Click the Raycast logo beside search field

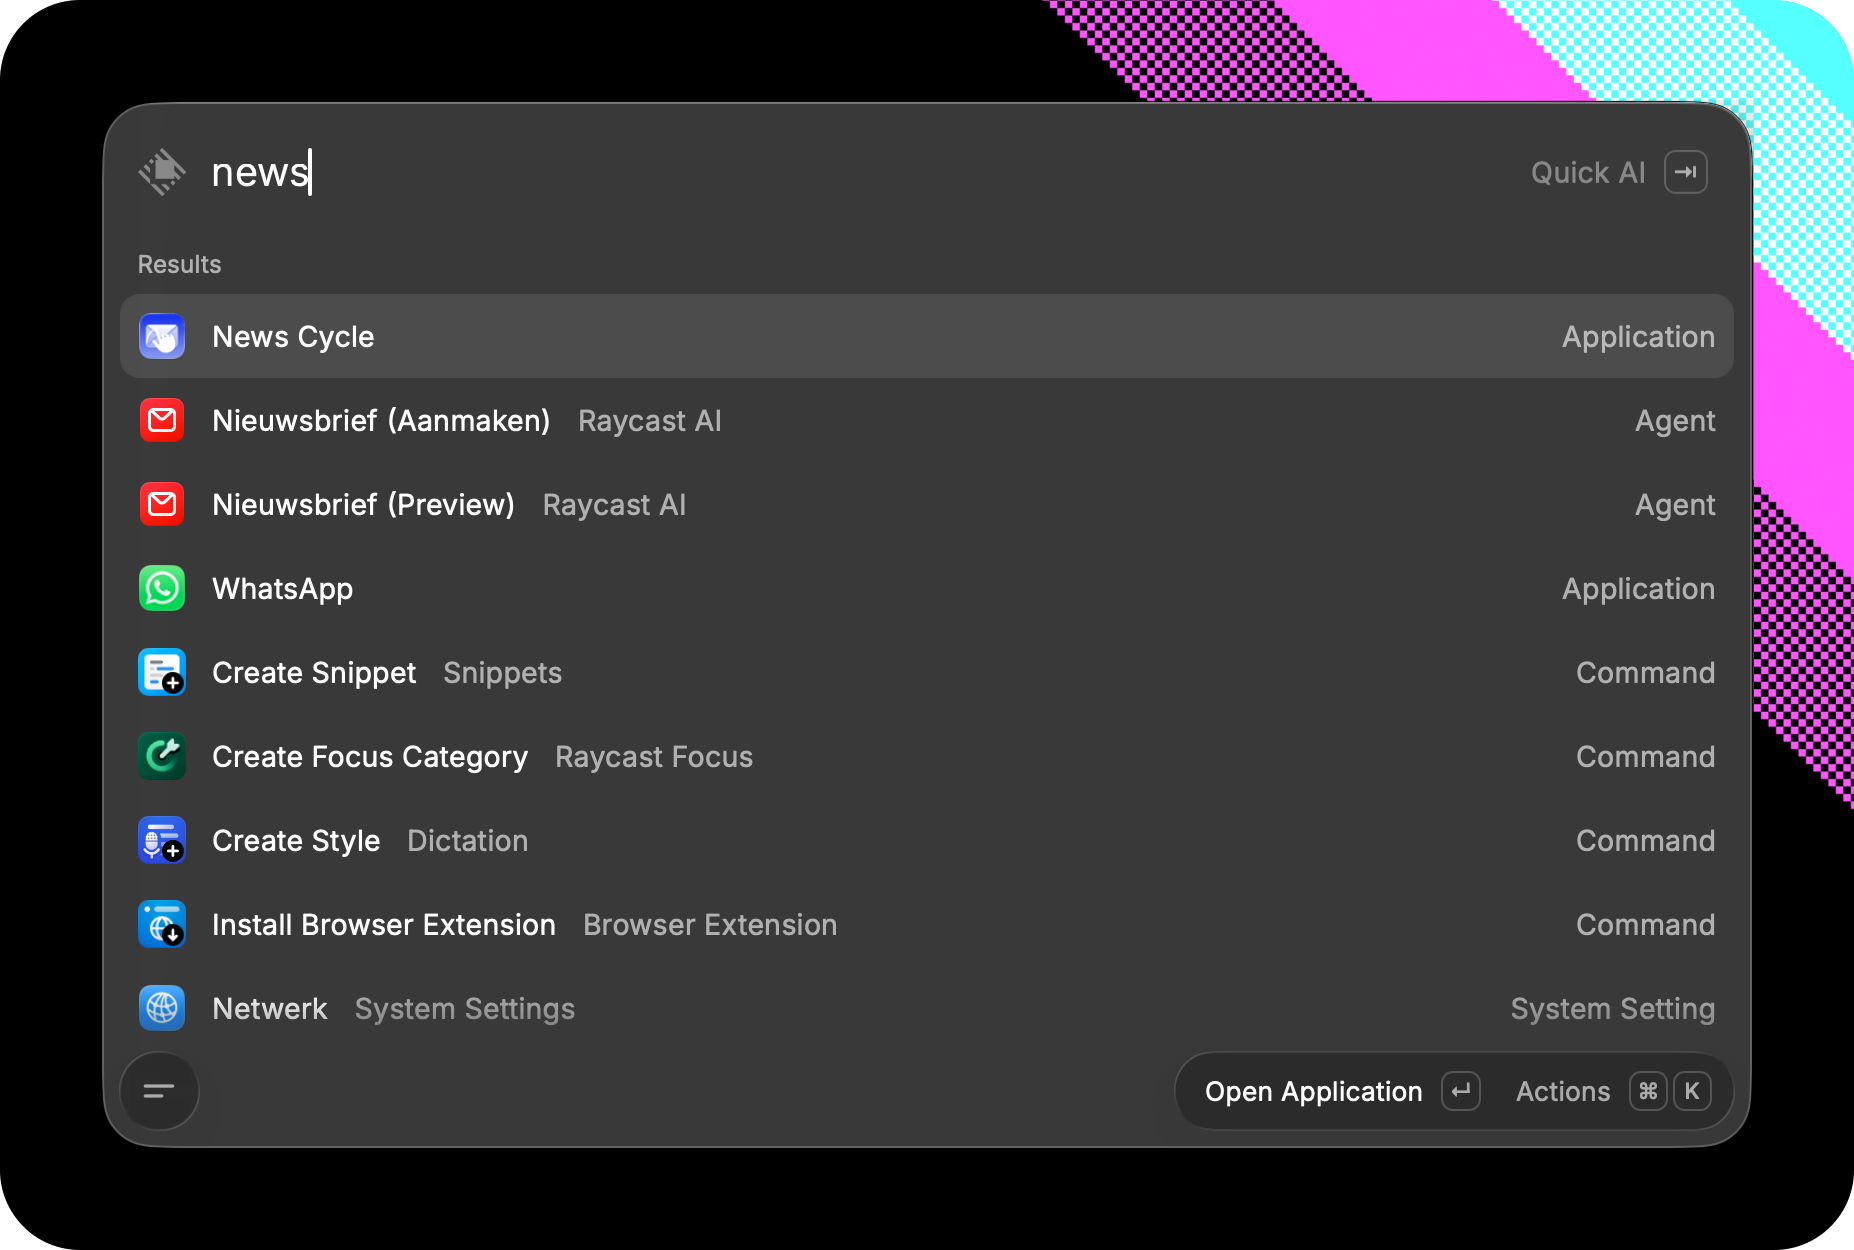pos(162,172)
